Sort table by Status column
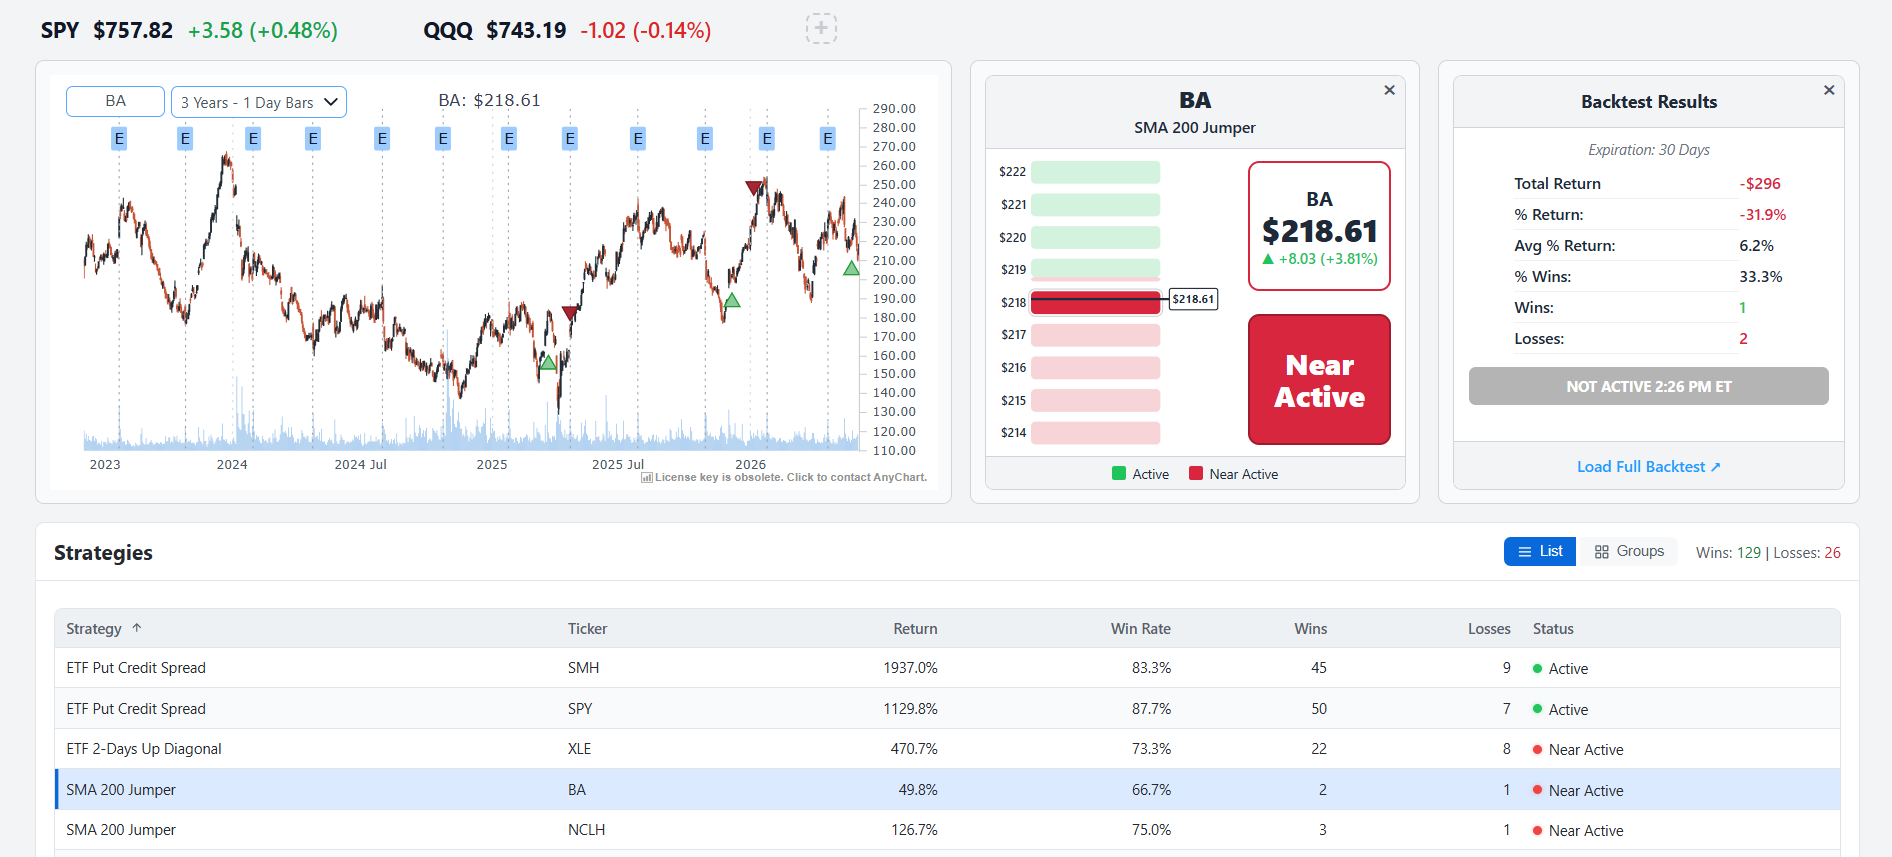 click(x=1553, y=629)
